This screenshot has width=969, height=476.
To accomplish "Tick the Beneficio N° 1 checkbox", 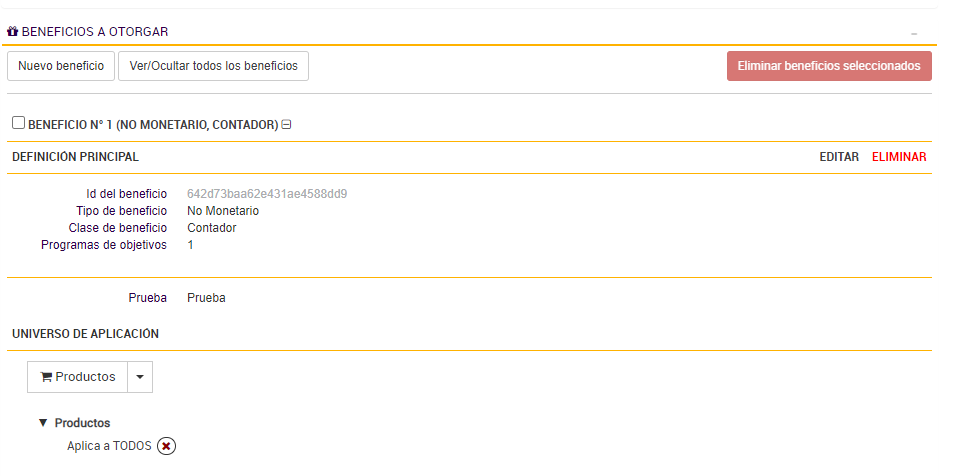I will pos(18,123).
